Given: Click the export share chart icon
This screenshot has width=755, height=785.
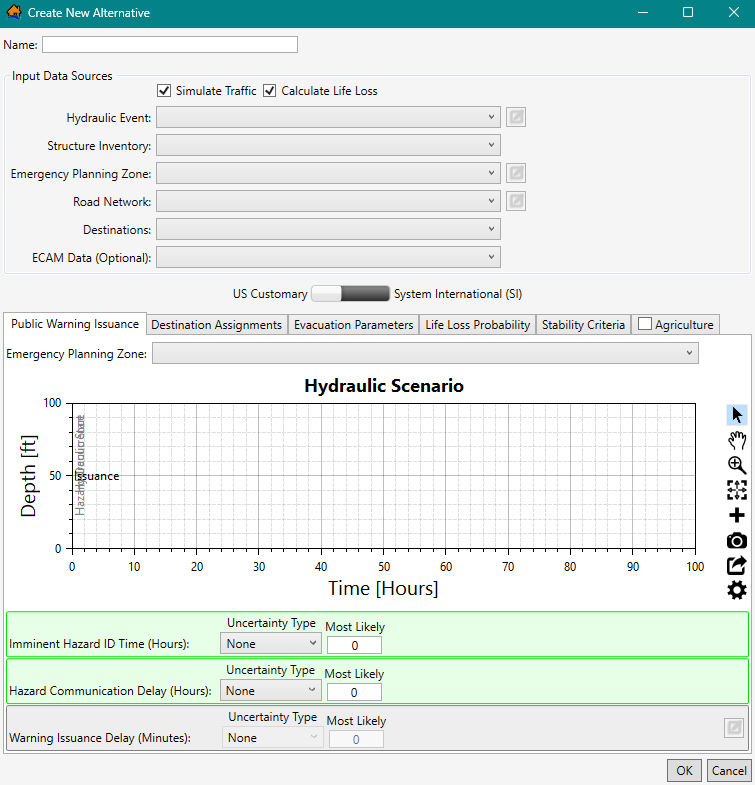Looking at the screenshot, I should [x=736, y=566].
